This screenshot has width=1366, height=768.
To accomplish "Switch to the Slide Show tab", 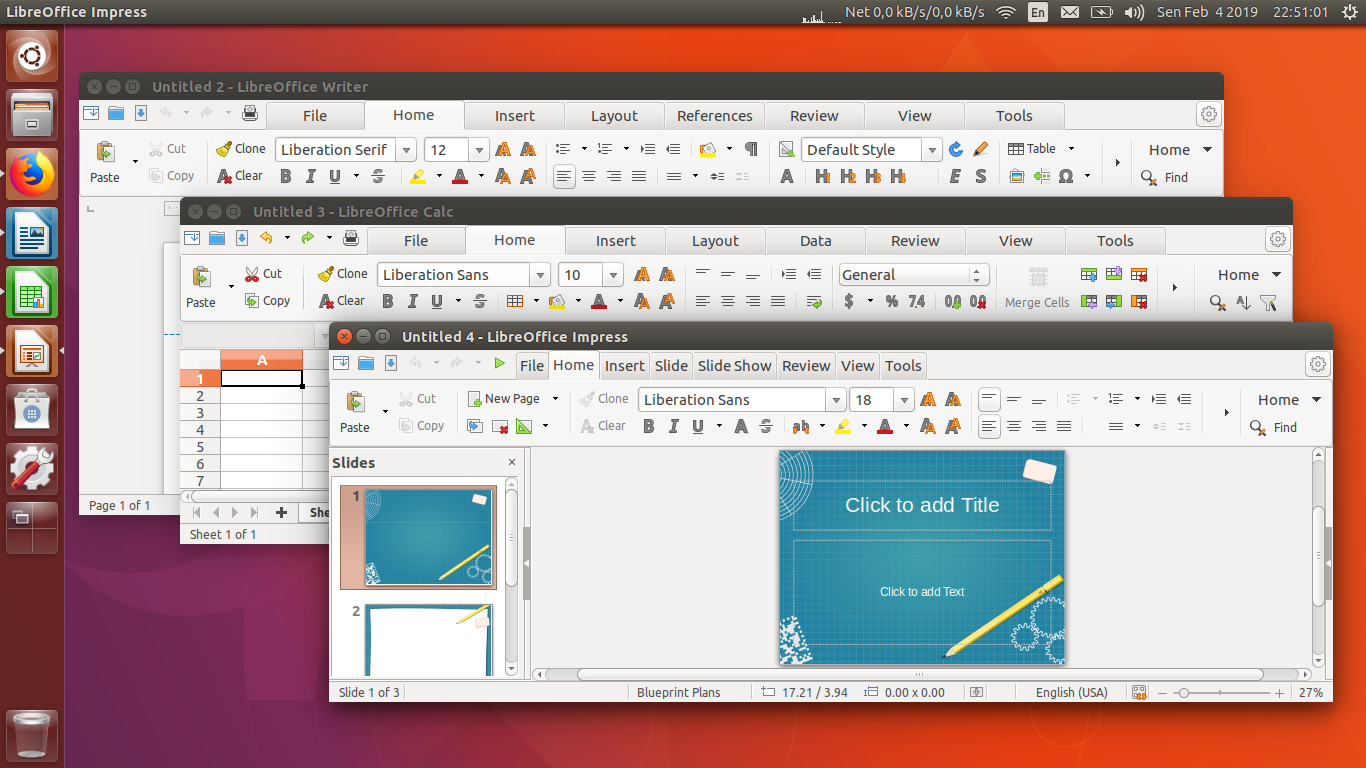I will tap(734, 365).
